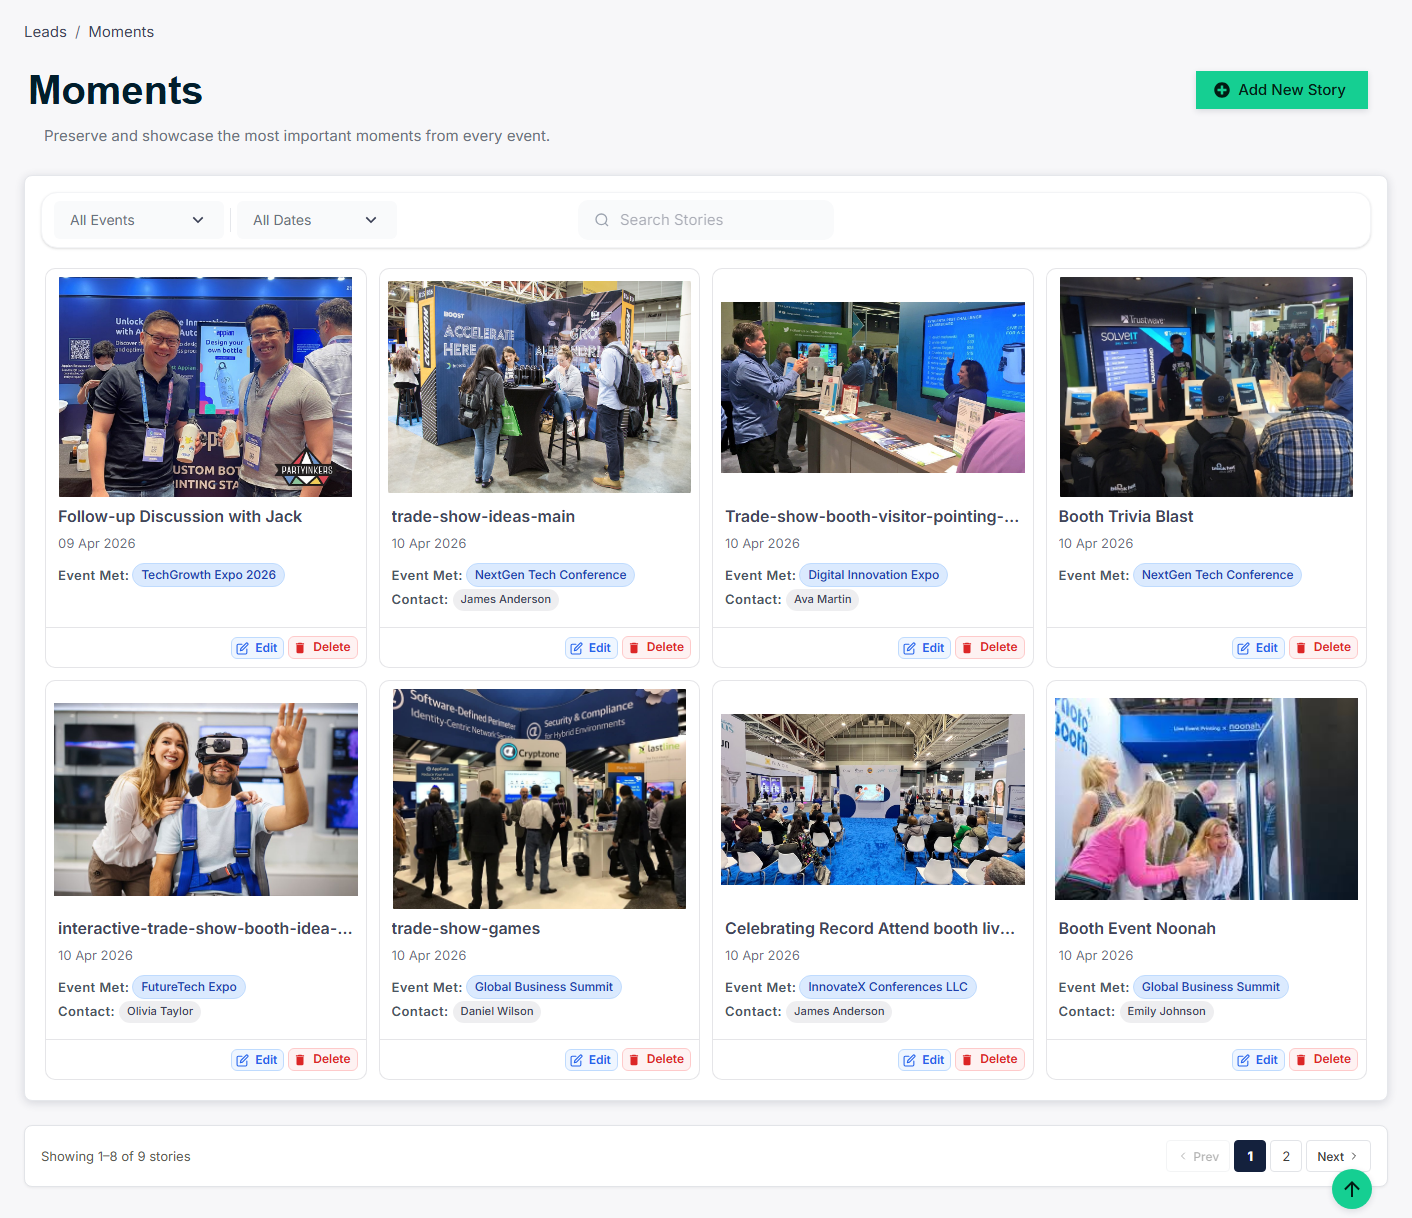Delete the Celebrating Record Attend story
Viewport: 1412px width, 1218px height.
(x=990, y=1060)
